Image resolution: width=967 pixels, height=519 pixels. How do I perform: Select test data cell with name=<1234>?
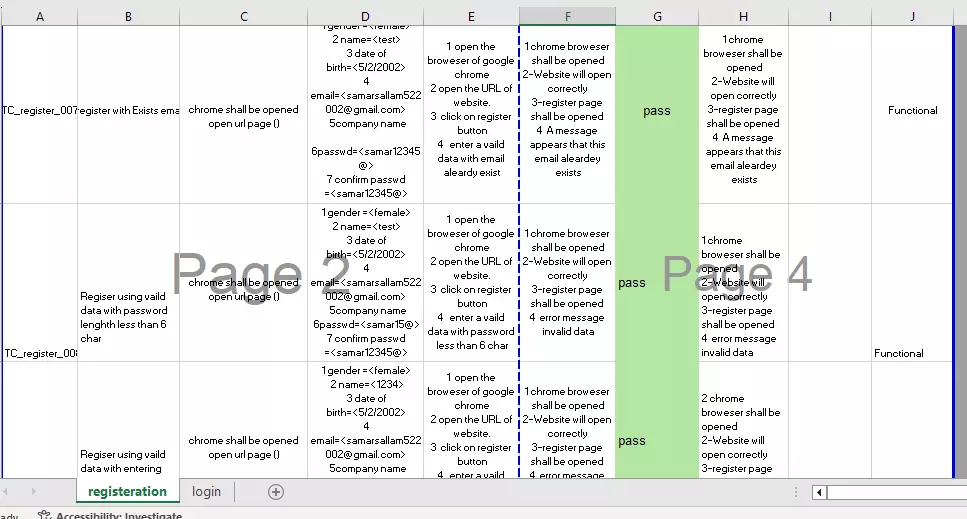(365, 420)
